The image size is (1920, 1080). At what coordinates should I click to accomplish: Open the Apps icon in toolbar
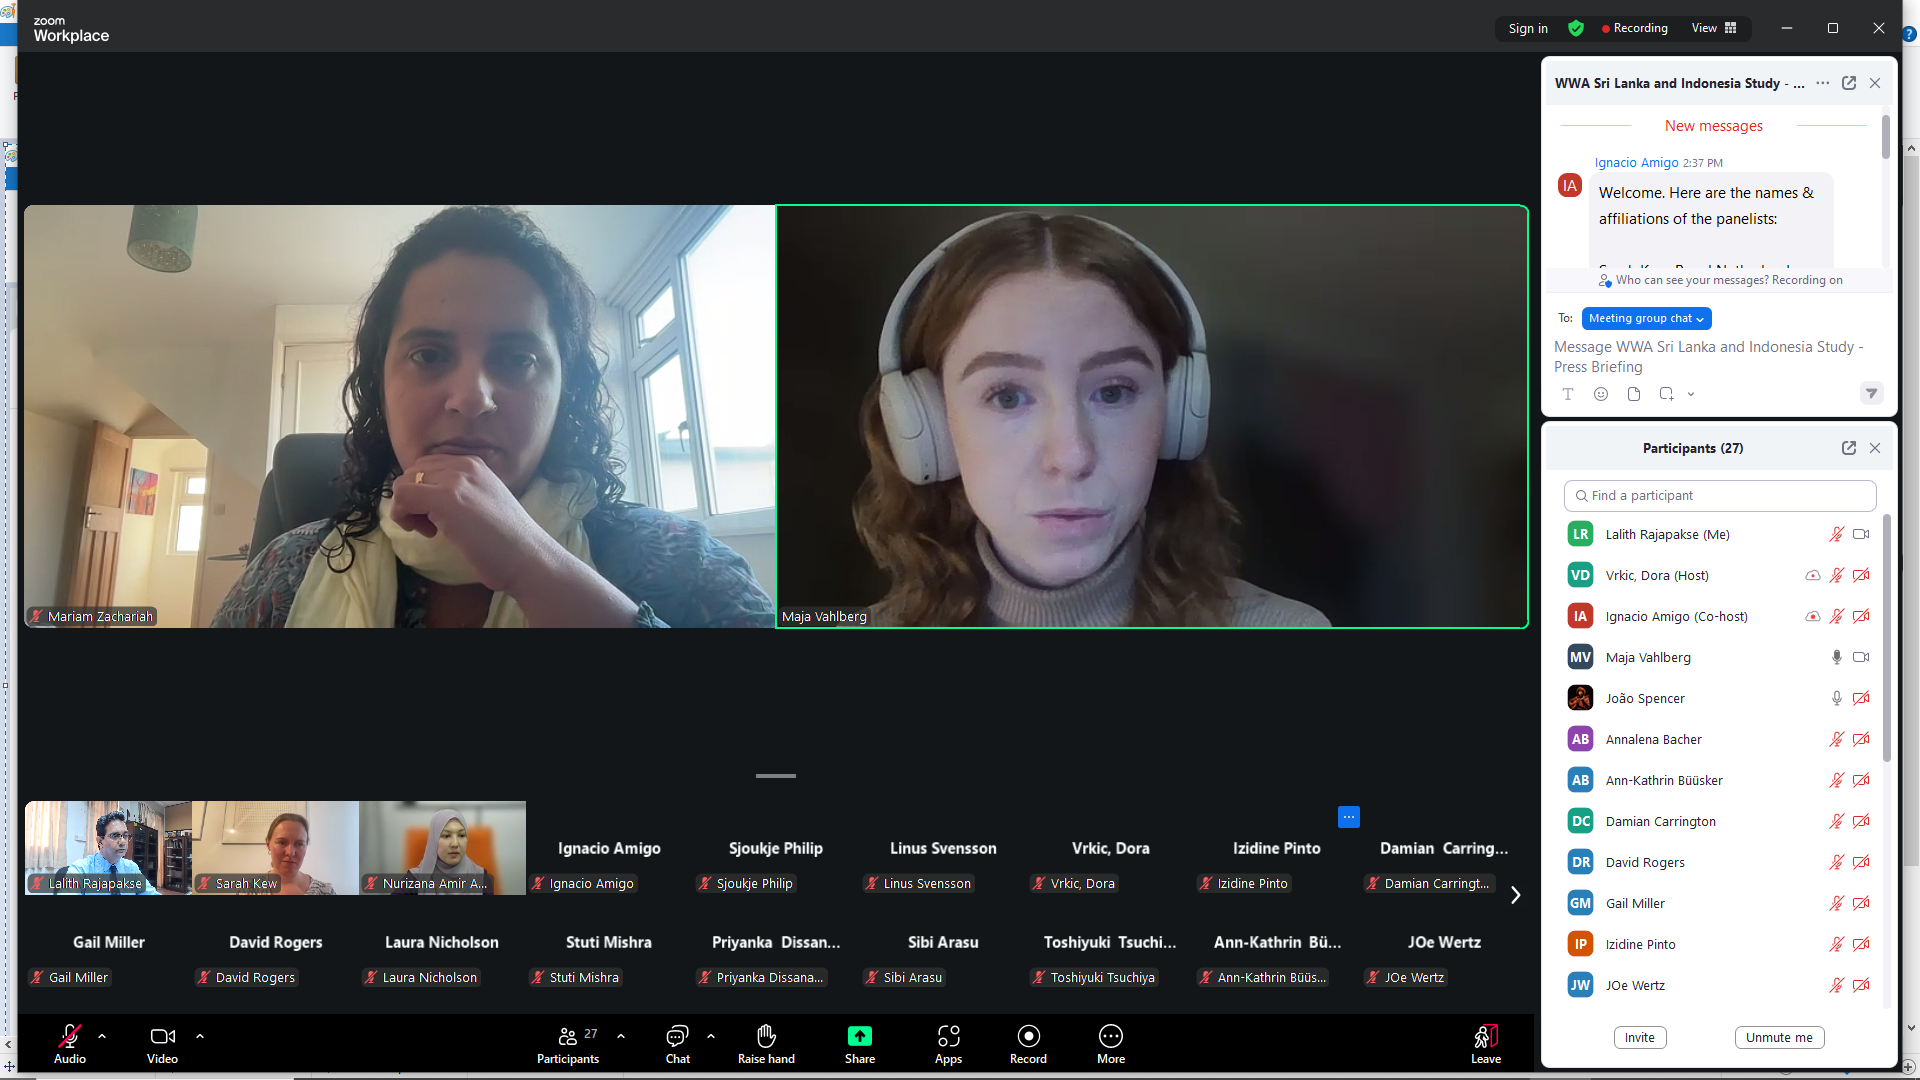tap(948, 1036)
